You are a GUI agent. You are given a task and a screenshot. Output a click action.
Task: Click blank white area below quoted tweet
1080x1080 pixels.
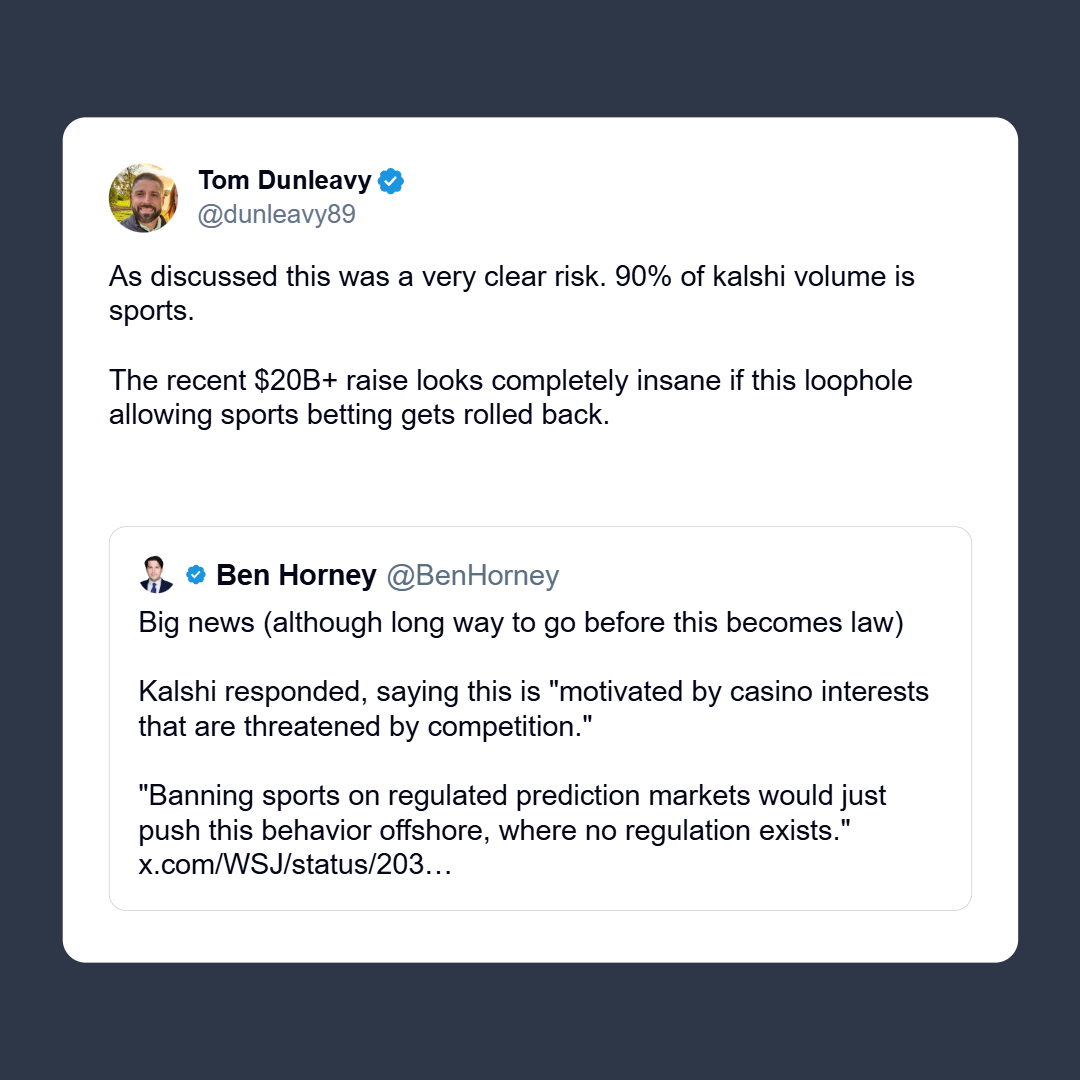point(540,937)
